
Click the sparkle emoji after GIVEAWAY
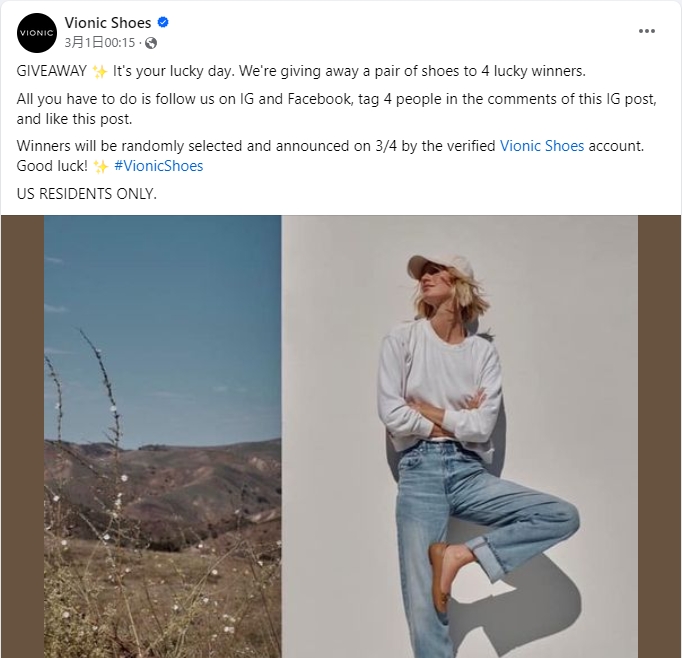pos(100,71)
